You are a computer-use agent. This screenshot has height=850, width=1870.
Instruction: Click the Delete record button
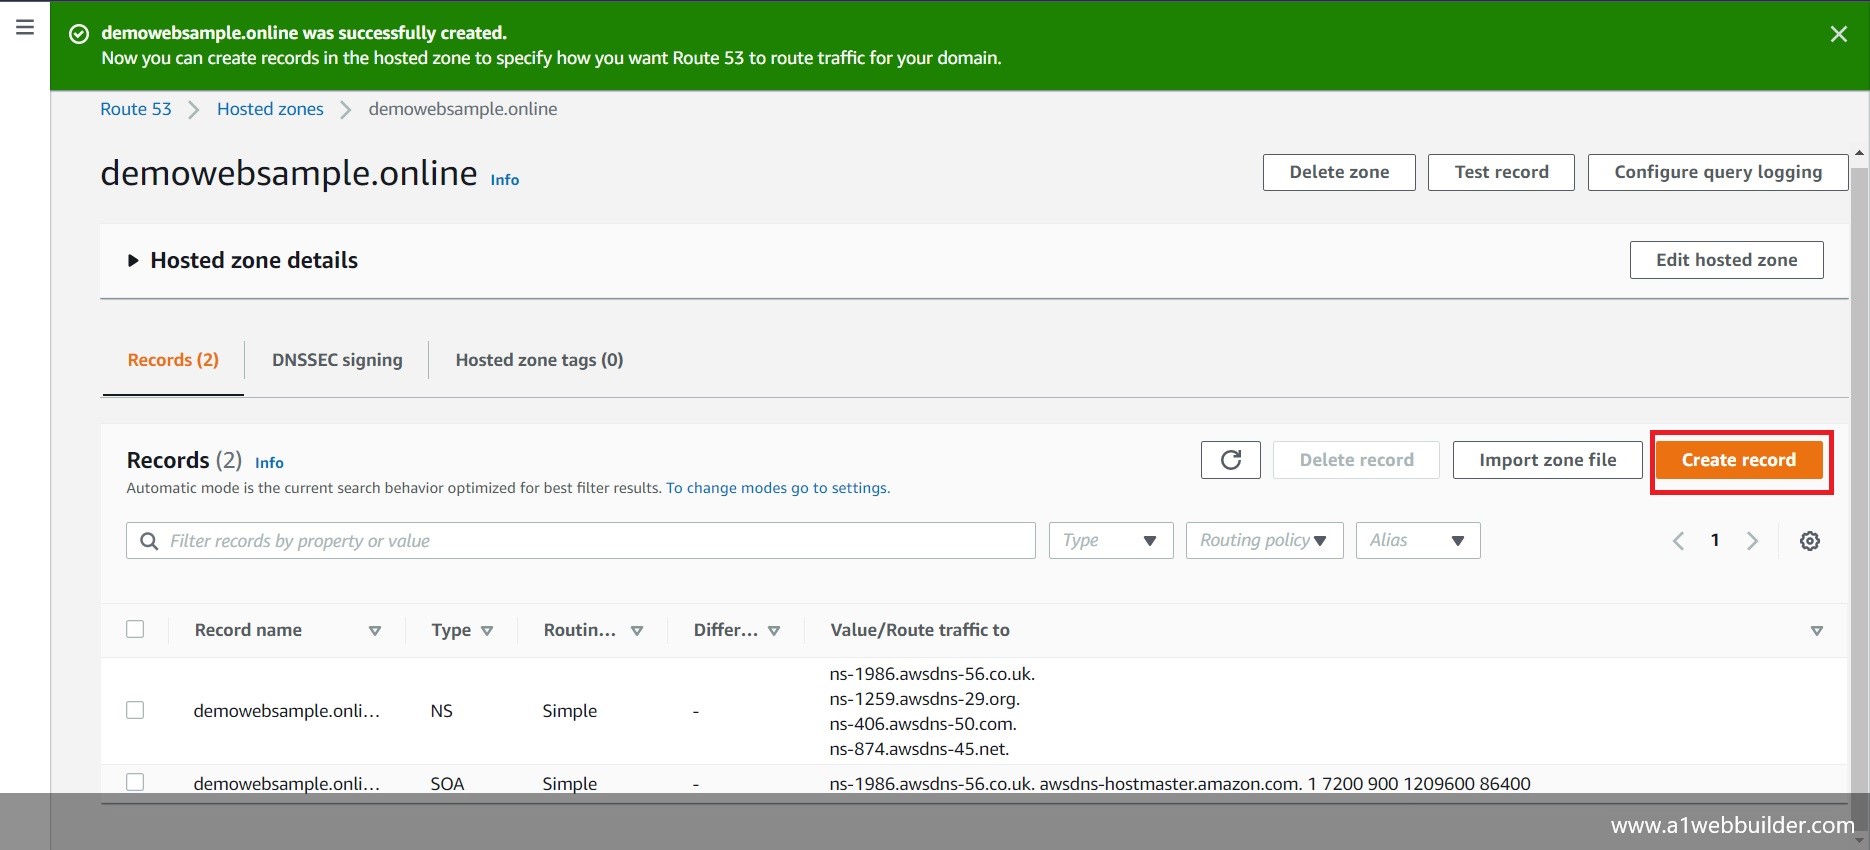pyautogui.click(x=1356, y=460)
